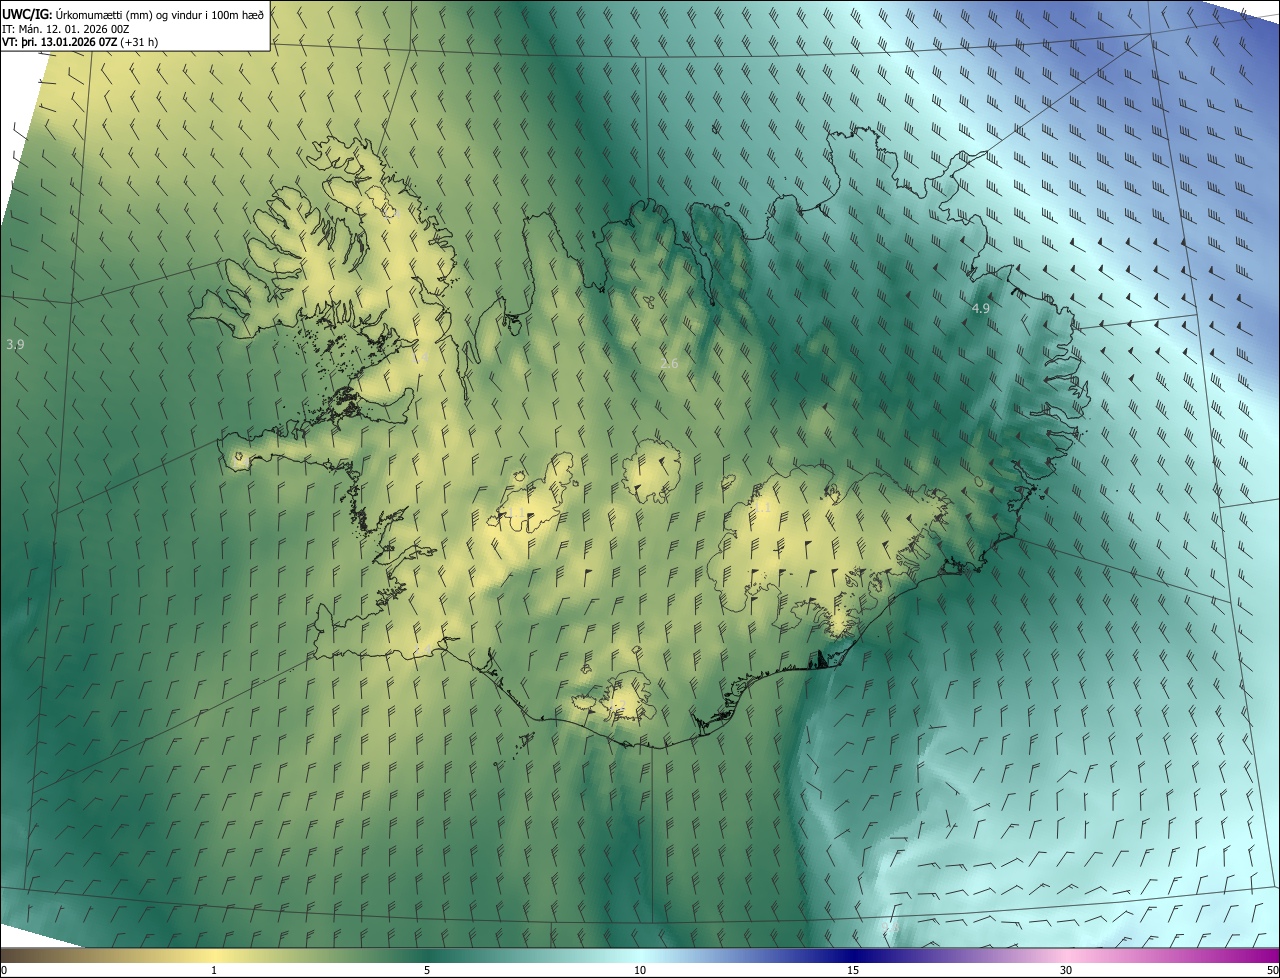Click the '5' label on the colour scale
Viewport: 1280px width, 978px height.
(427, 970)
